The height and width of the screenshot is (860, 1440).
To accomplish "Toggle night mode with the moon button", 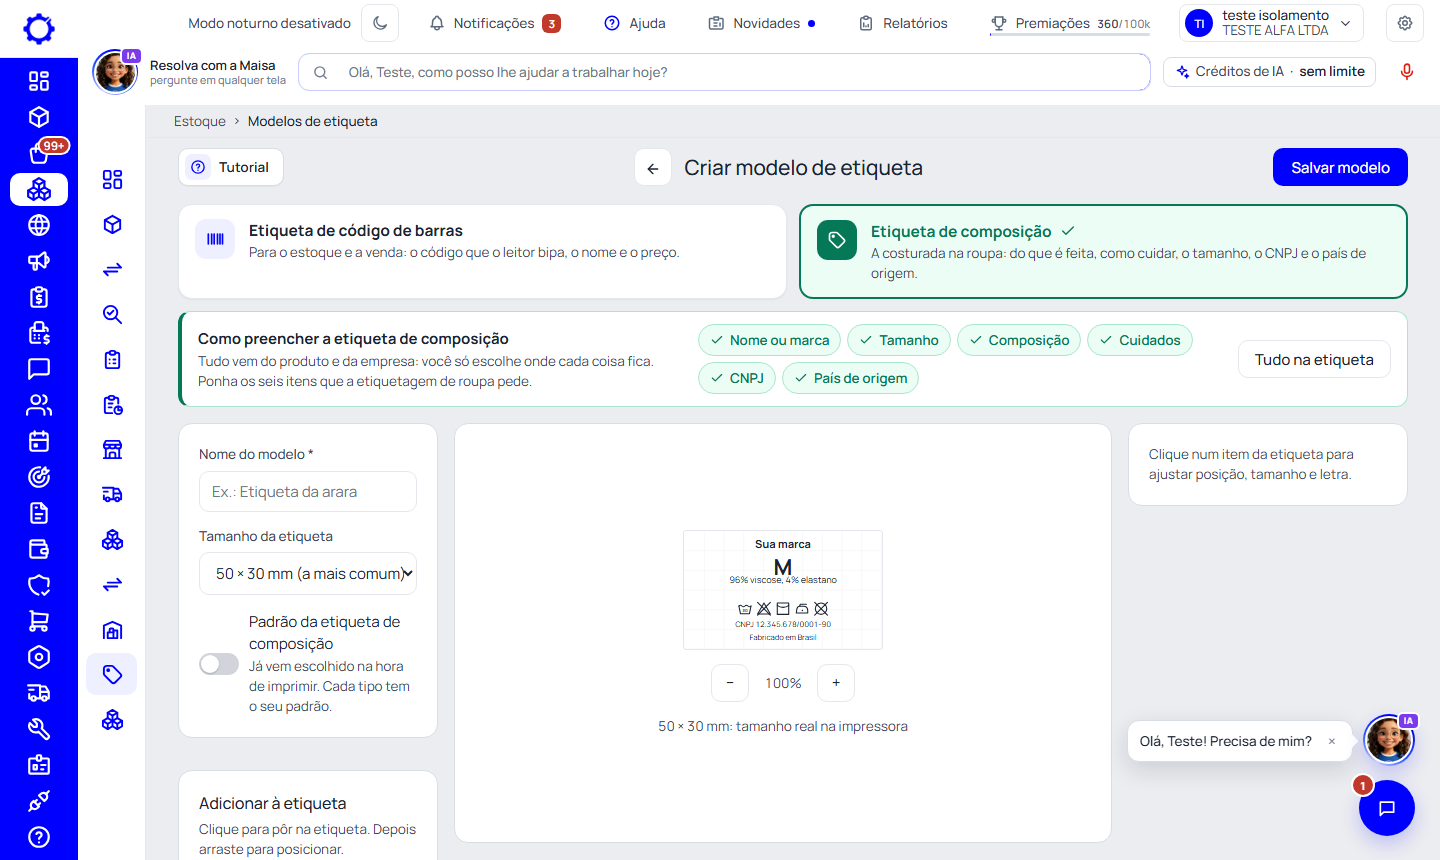I will tap(380, 23).
